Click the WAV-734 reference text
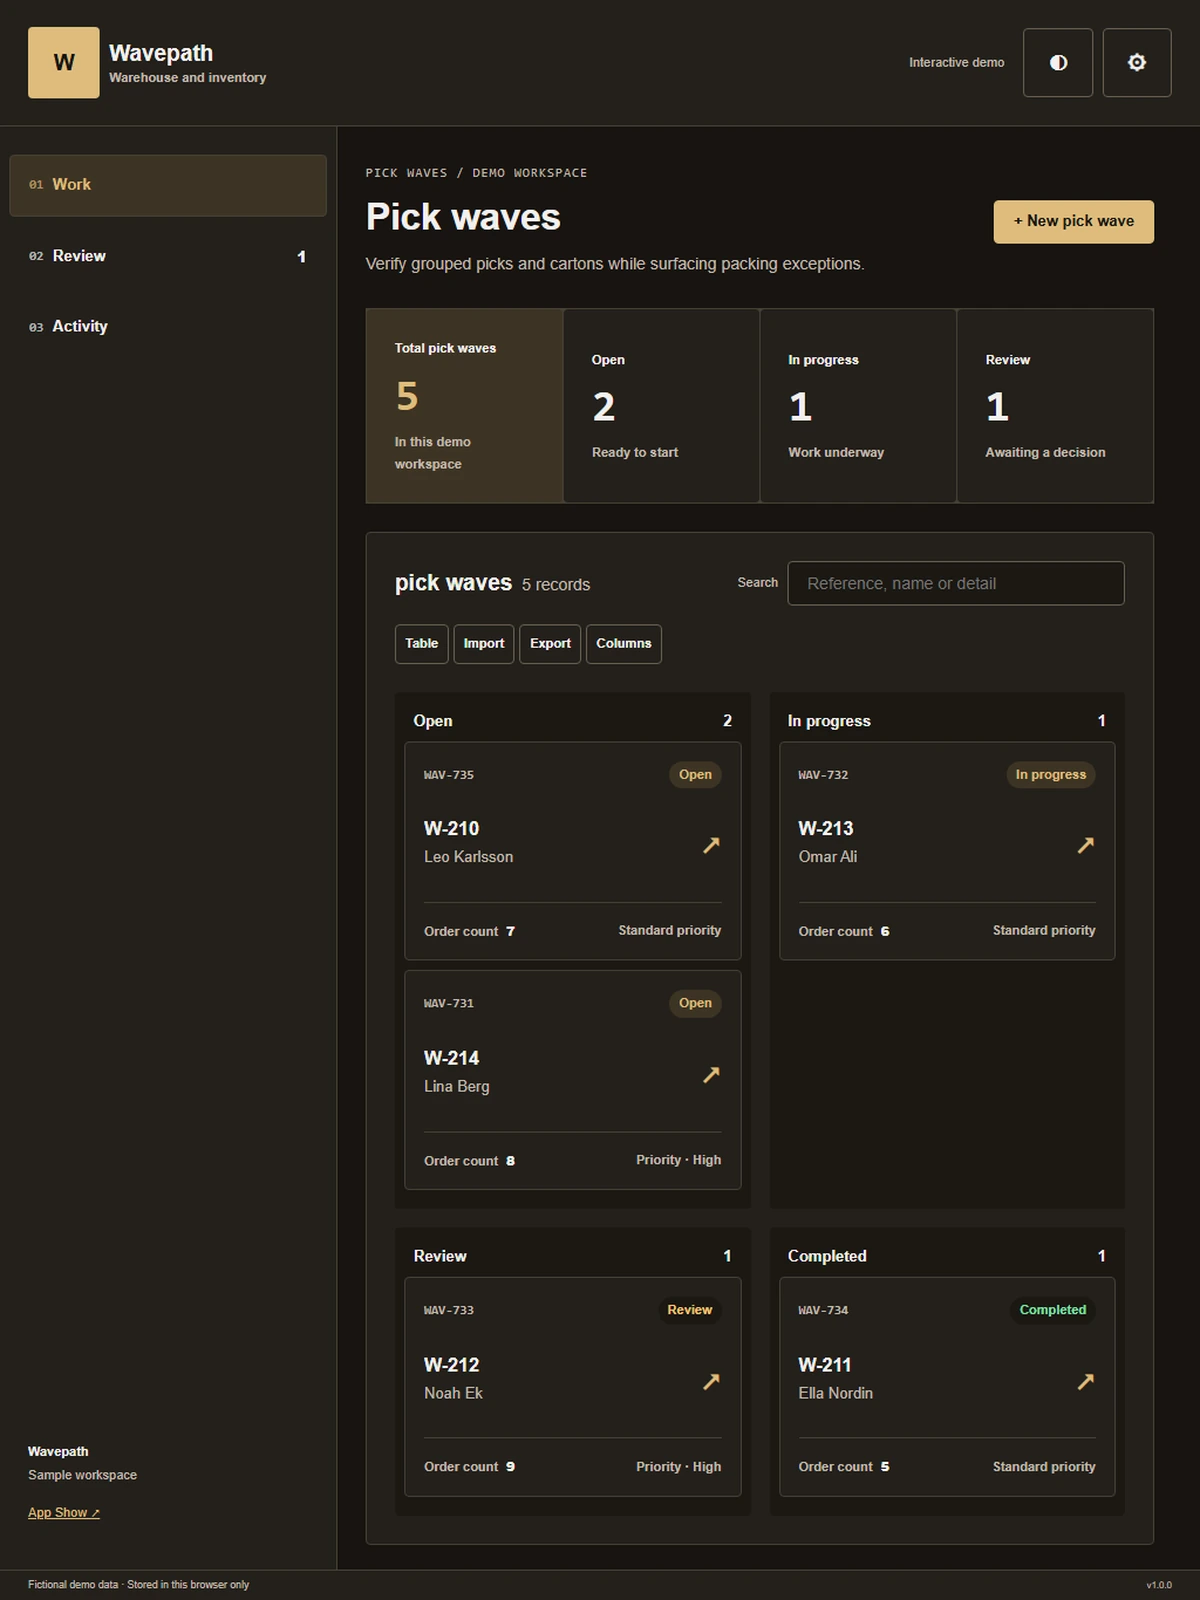 click(x=823, y=1310)
